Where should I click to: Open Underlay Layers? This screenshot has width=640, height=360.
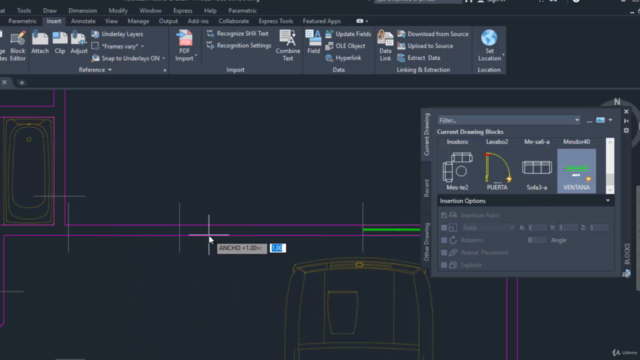(x=117, y=34)
